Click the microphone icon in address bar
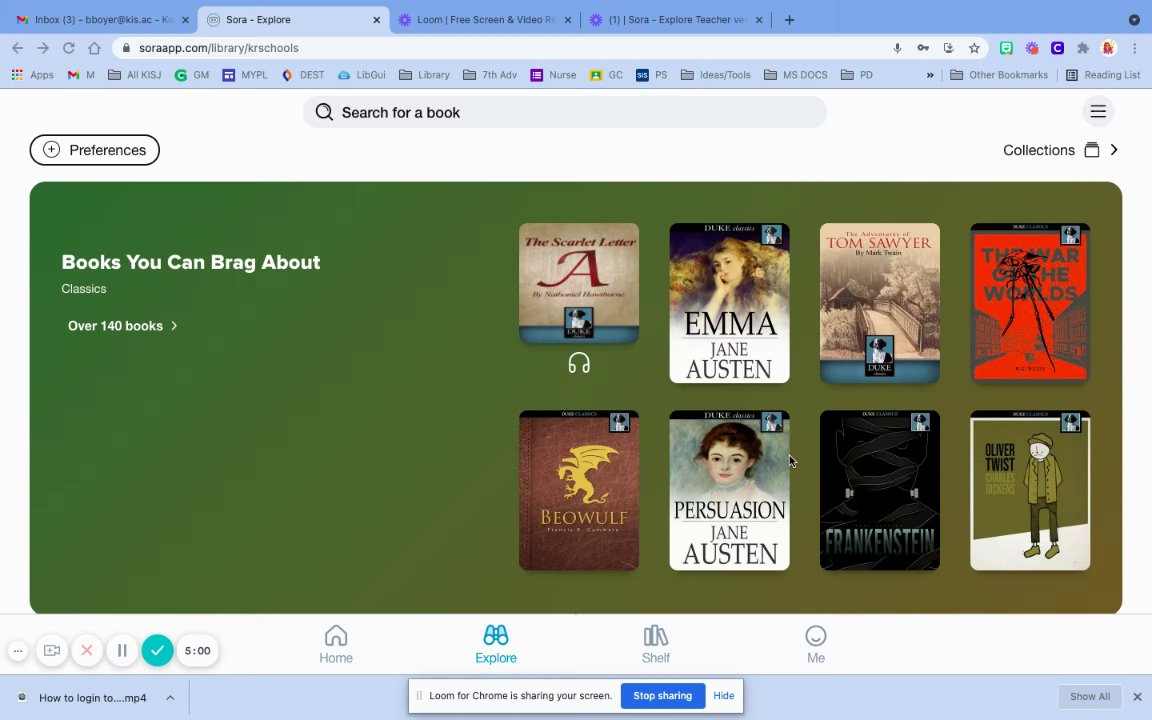Image resolution: width=1152 pixels, height=720 pixels. point(897,48)
